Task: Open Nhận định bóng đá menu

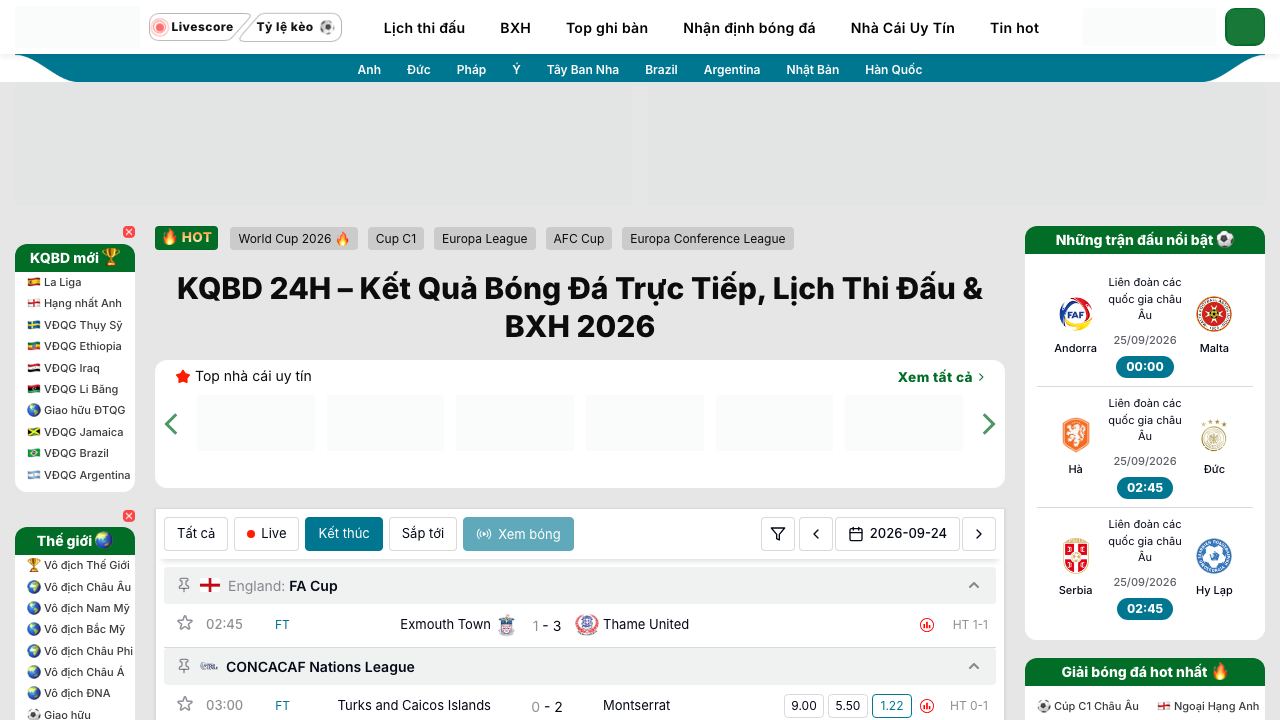Action: pos(749,28)
